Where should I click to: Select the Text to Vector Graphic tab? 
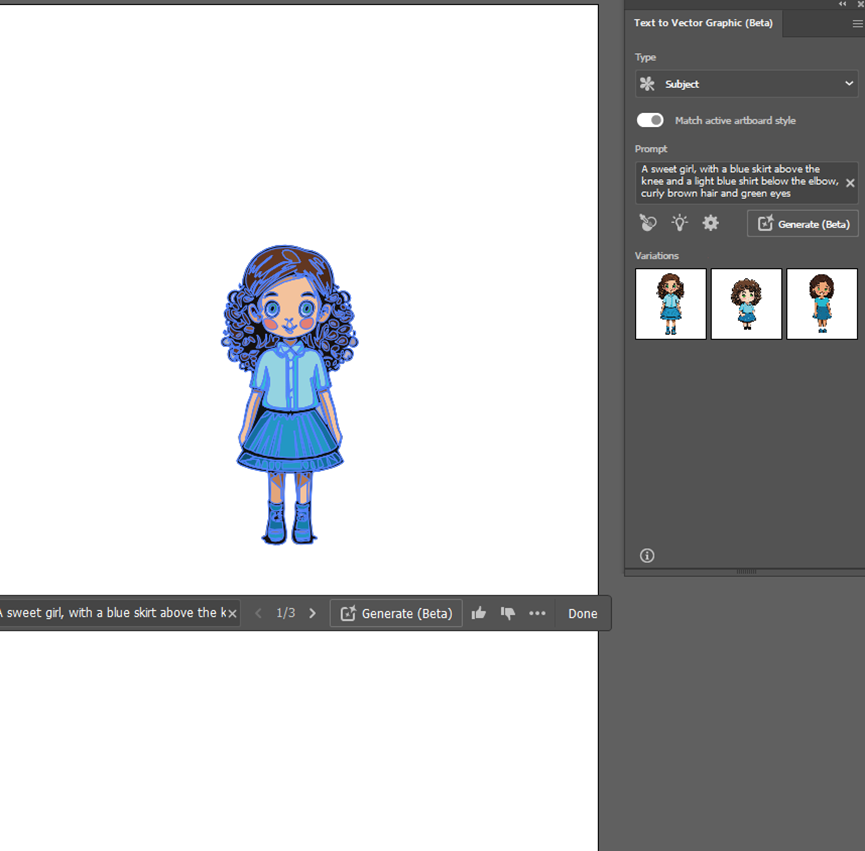[x=703, y=23]
